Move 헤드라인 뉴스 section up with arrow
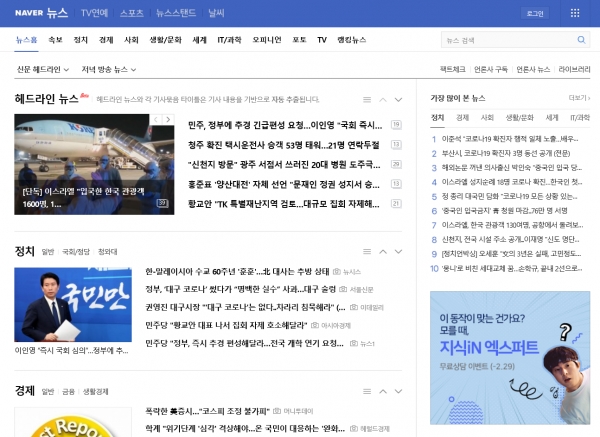The height and width of the screenshot is (437, 600). pos(383,99)
